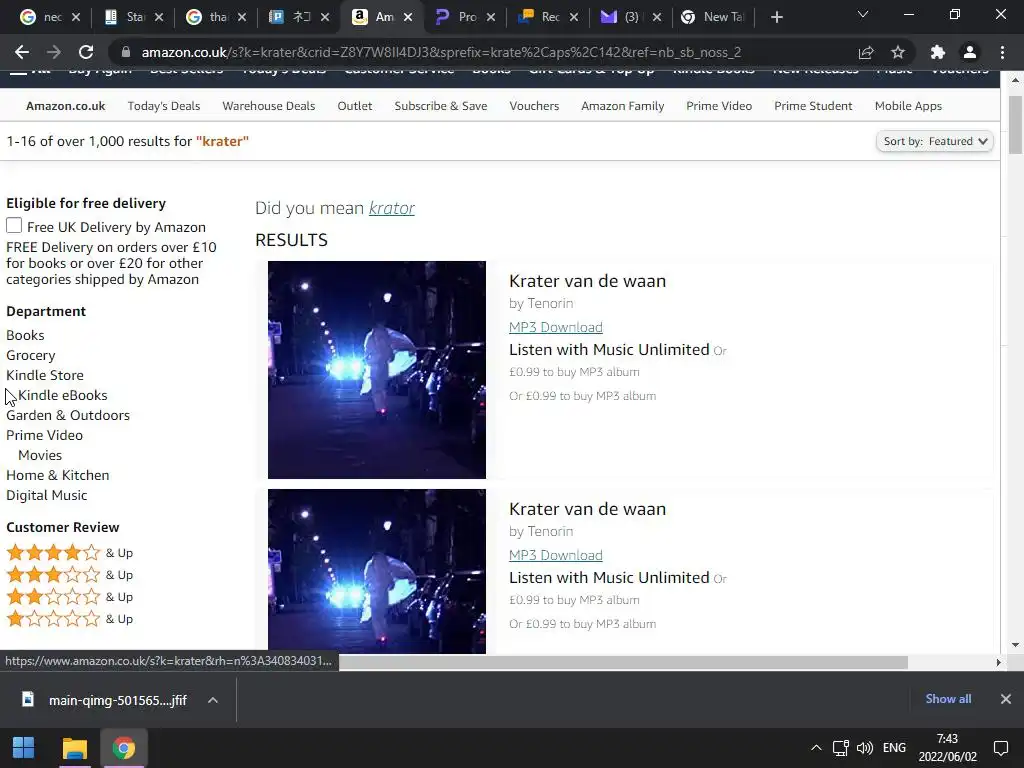Select the Books department
This screenshot has height=768, width=1024.
[25, 335]
